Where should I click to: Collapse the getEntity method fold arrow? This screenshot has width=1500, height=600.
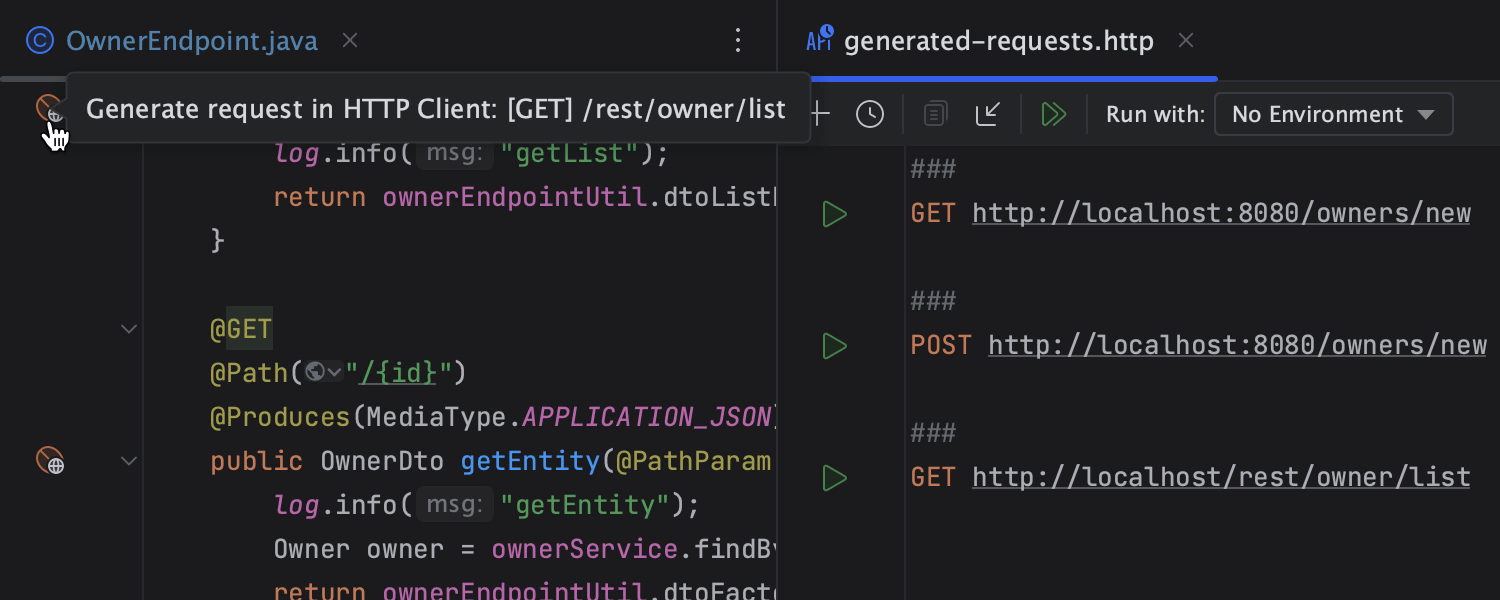point(129,461)
